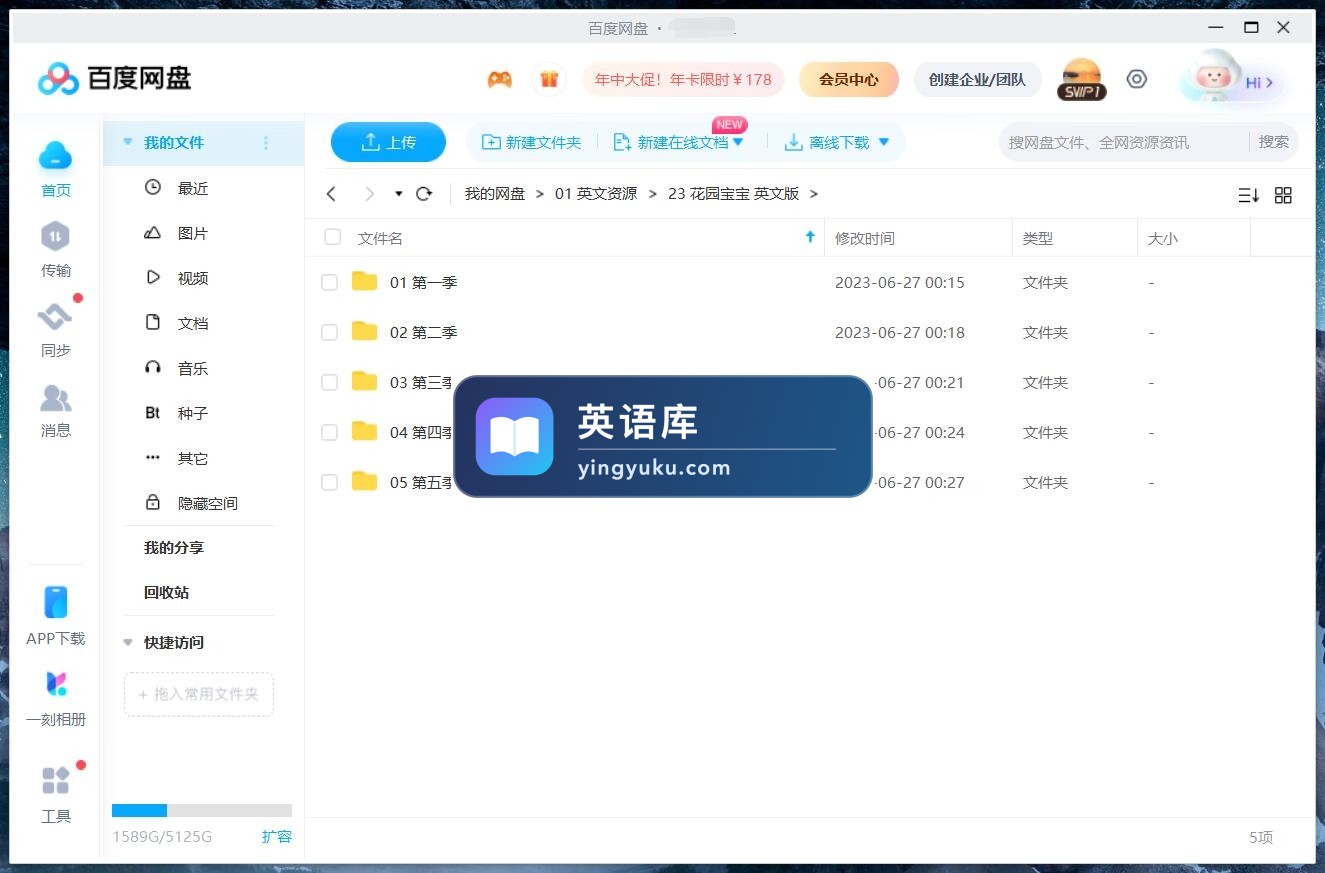This screenshot has height=873, width=1325.
Task: Click the 上传 upload button
Action: tap(388, 142)
